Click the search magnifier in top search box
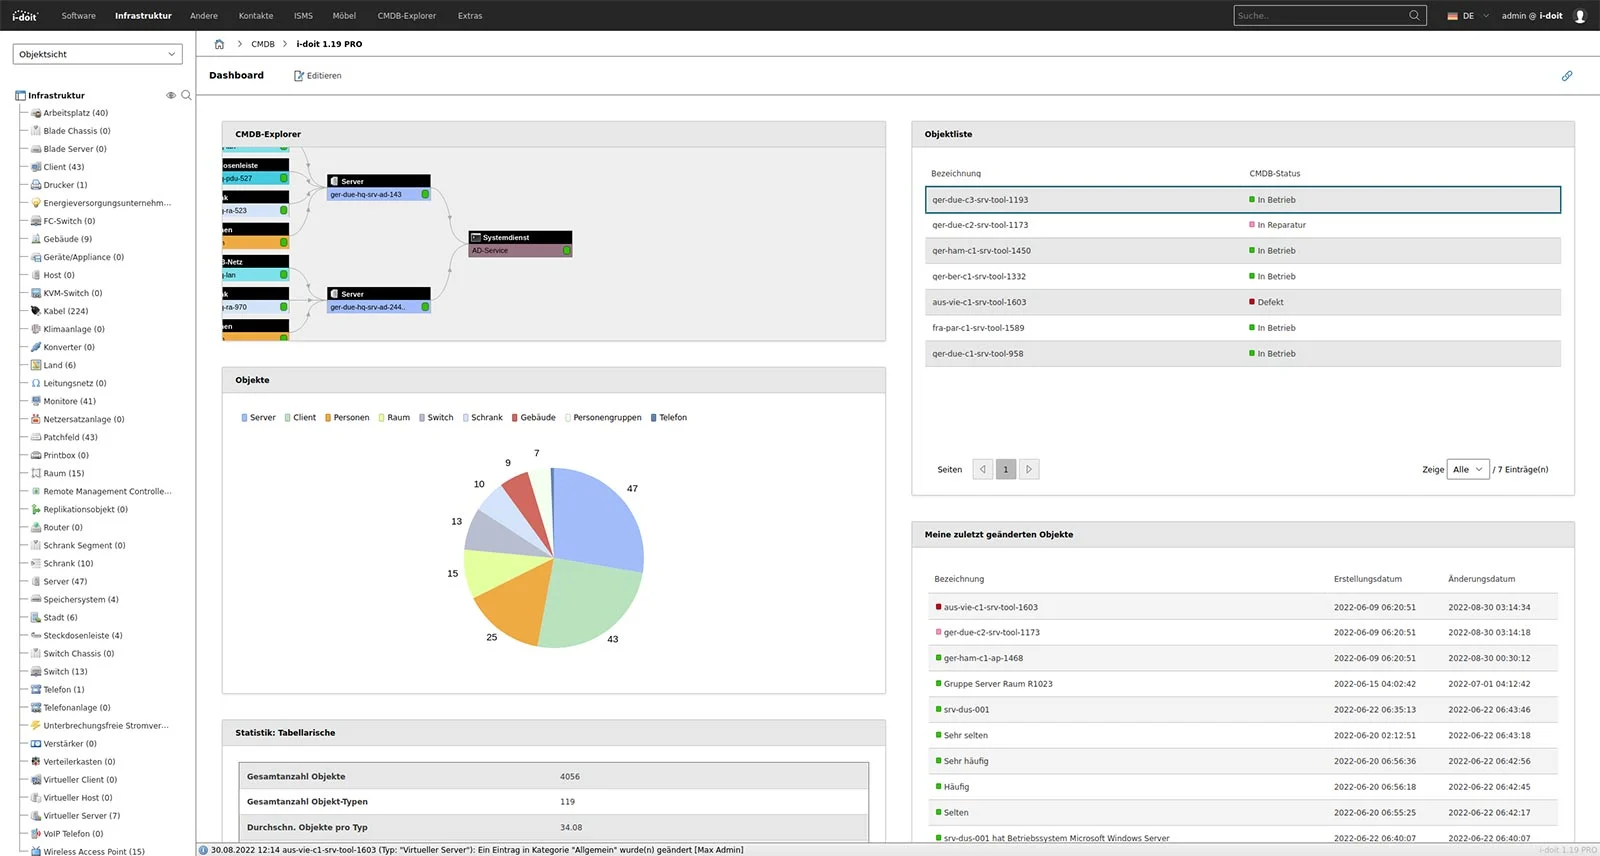 tap(1414, 16)
